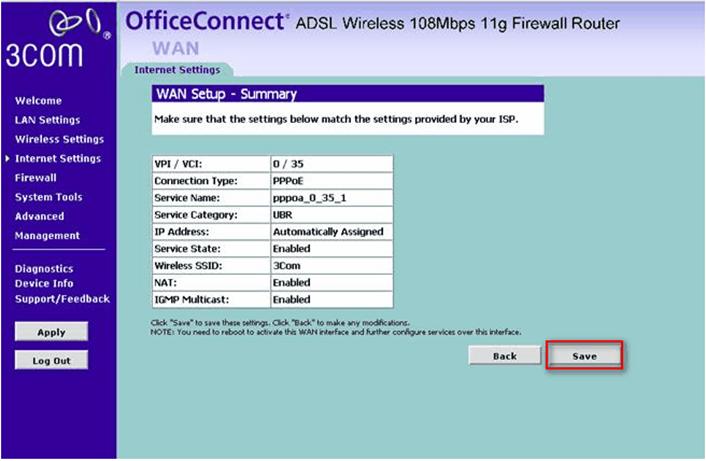706x461 pixels.
Task: Click the Automatically Assigned IP address value
Action: point(328,232)
